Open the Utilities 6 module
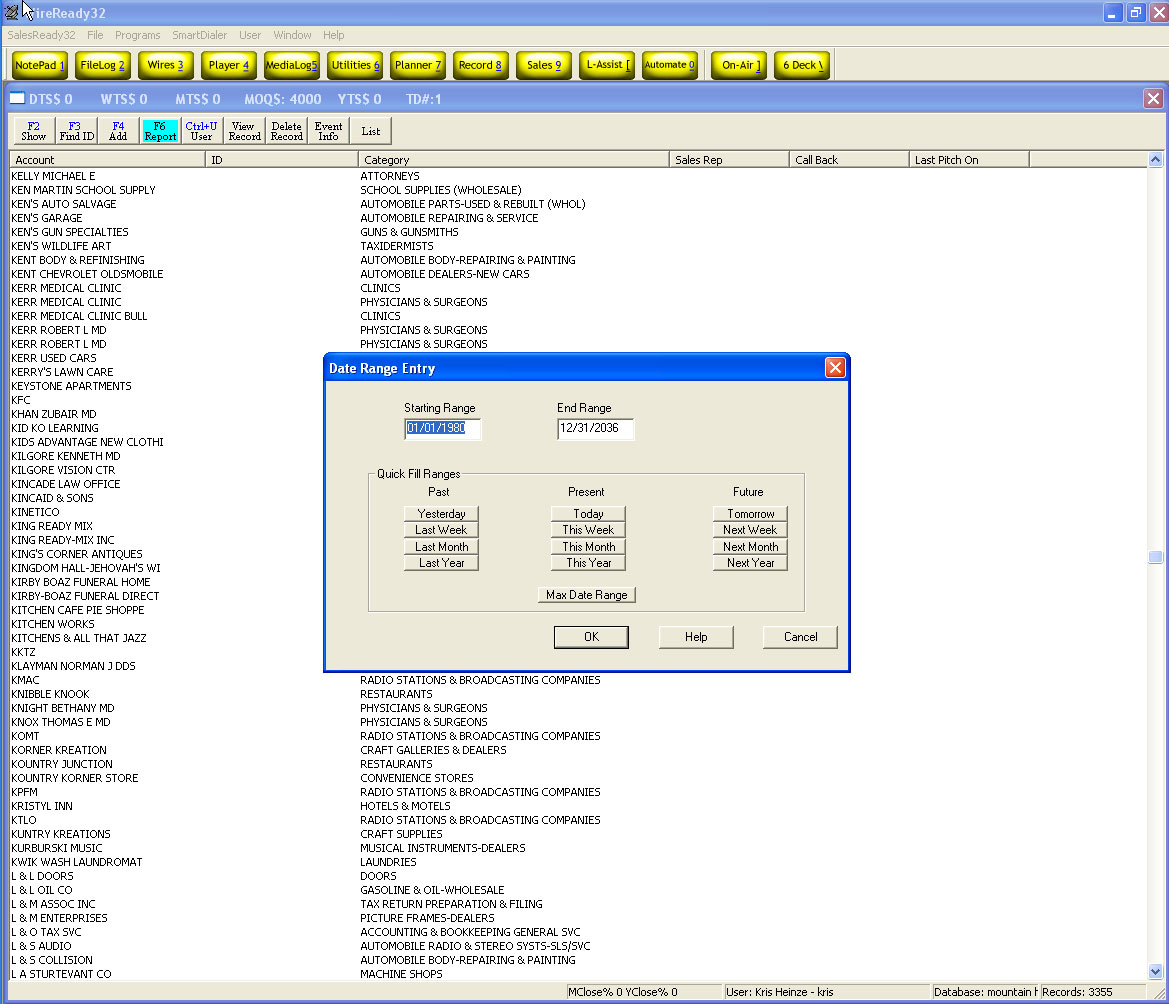 355,65
